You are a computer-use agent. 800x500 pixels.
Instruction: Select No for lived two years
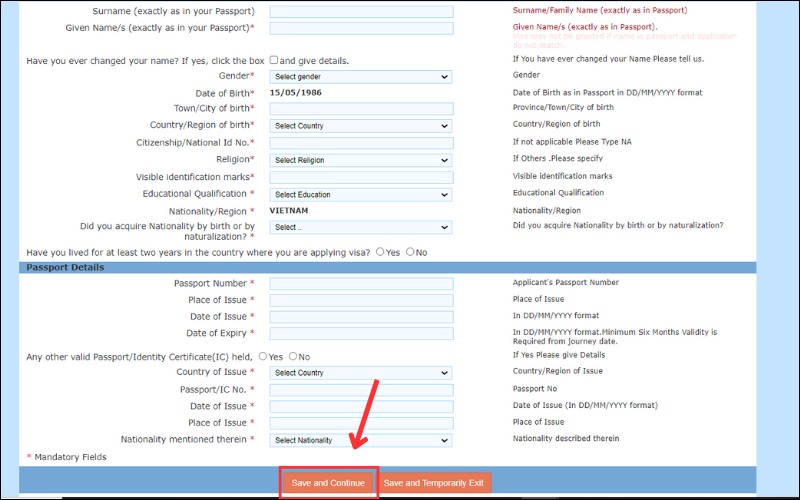[x=410, y=252]
